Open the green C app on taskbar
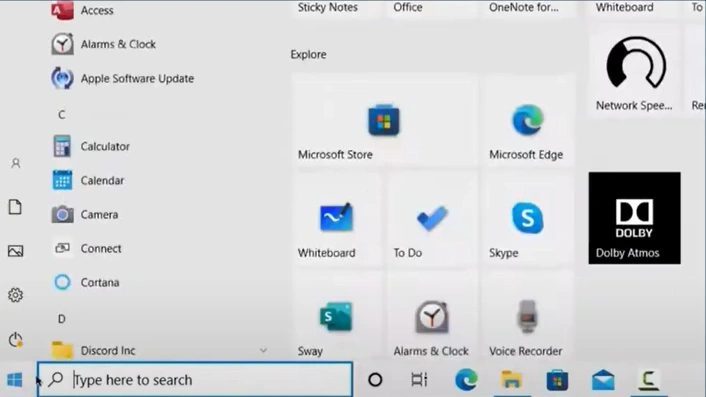 [x=649, y=380]
